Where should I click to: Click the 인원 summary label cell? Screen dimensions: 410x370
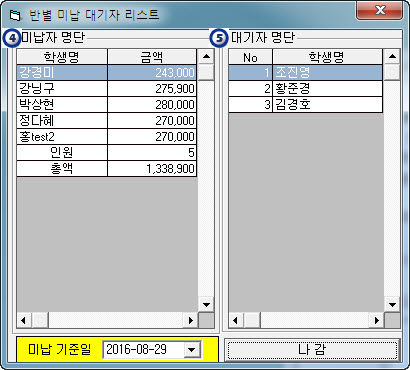(62, 152)
